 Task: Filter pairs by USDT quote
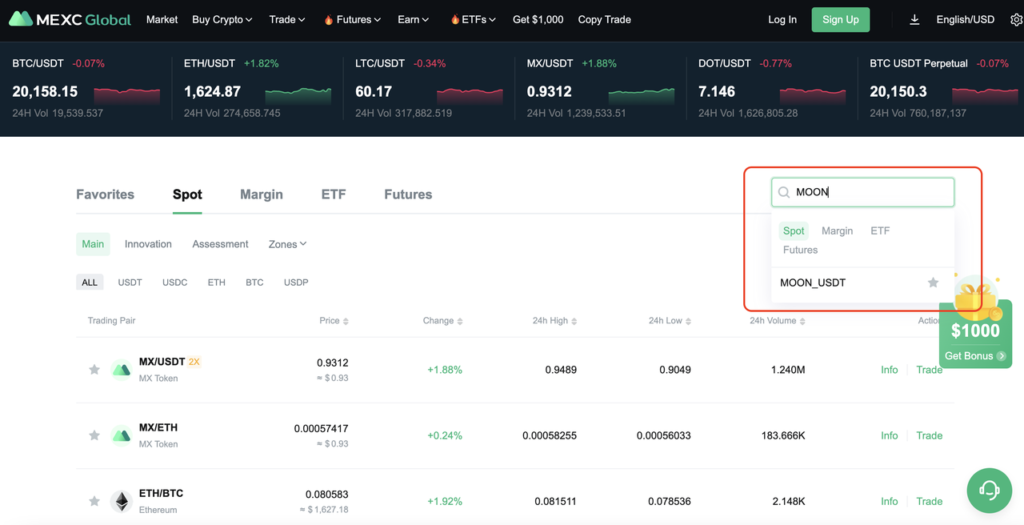point(130,283)
